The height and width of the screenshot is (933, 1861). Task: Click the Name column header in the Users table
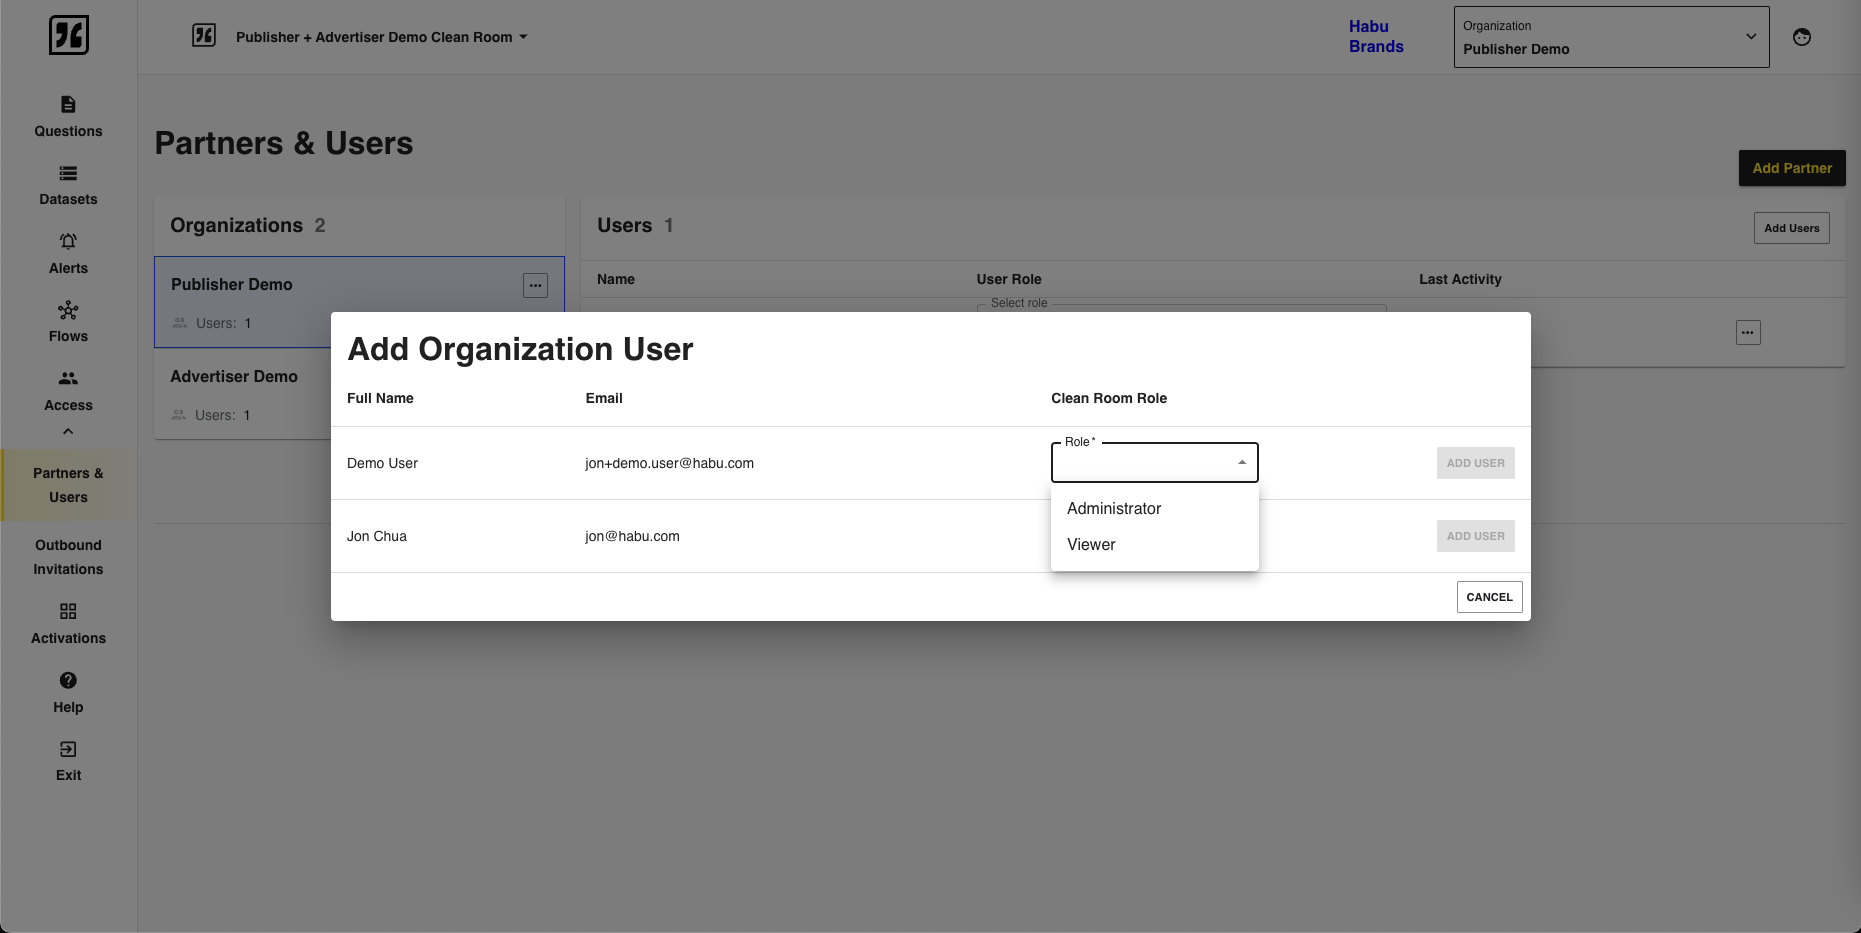(x=615, y=279)
